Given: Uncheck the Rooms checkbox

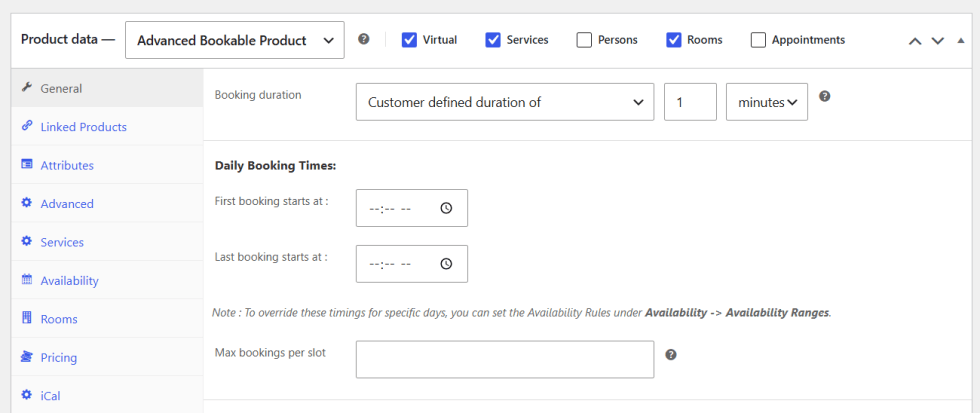Looking at the screenshot, I should [674, 40].
